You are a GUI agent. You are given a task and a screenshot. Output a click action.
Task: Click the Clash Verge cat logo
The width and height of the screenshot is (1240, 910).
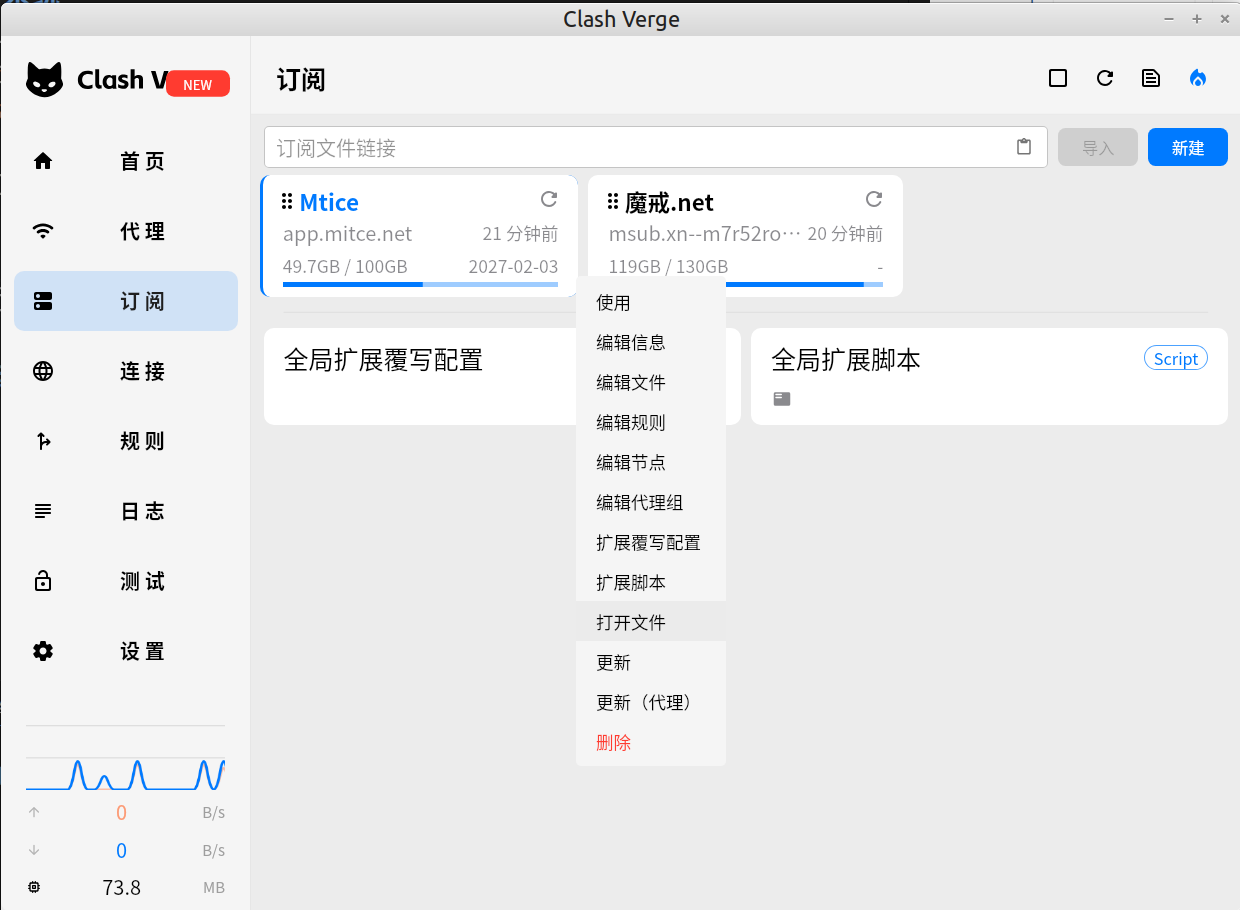pyautogui.click(x=44, y=80)
